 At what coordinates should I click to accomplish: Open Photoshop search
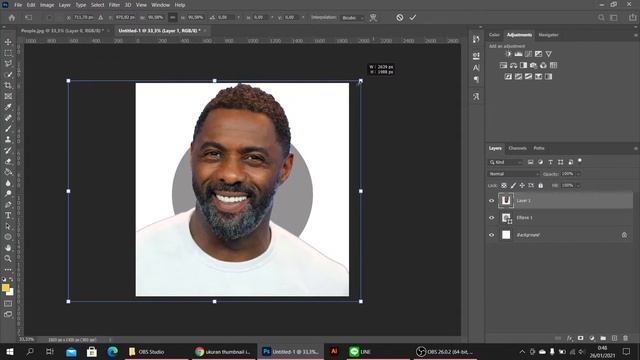coord(601,18)
